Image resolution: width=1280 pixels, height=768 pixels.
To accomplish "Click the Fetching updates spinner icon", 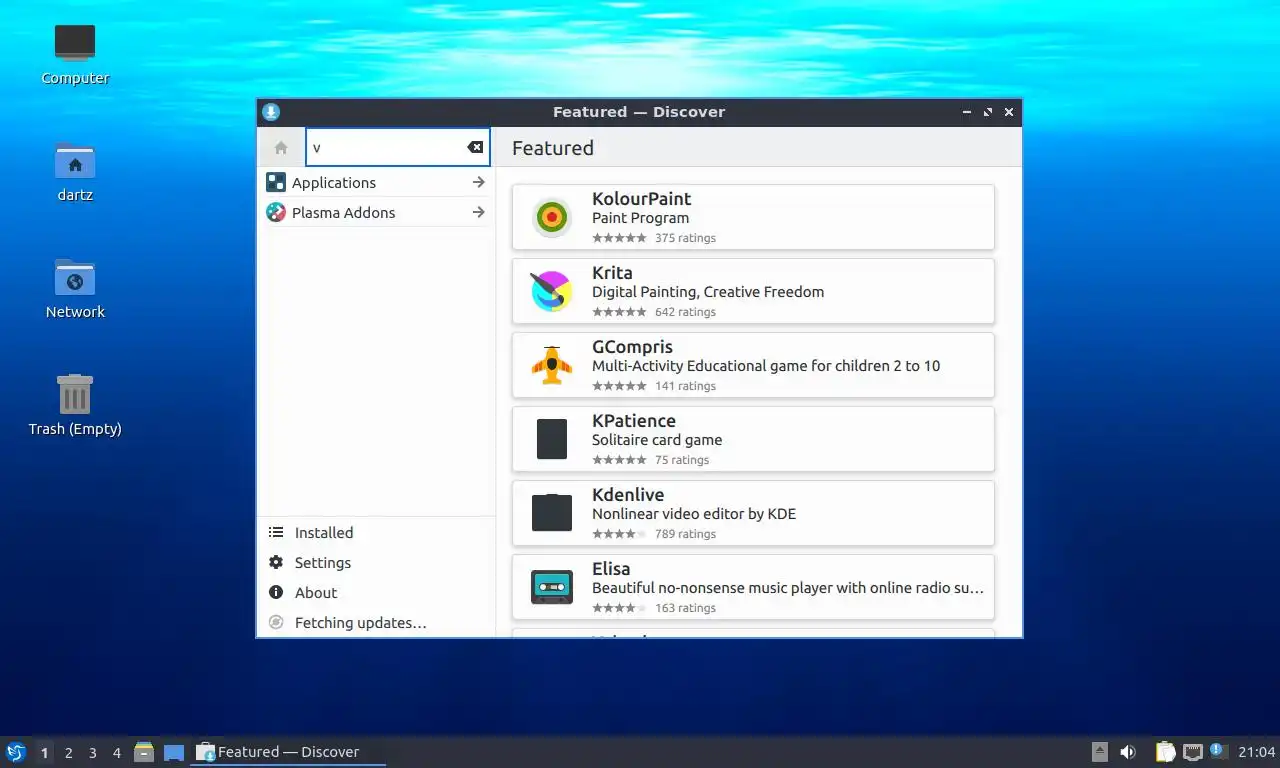I will pyautogui.click(x=276, y=622).
